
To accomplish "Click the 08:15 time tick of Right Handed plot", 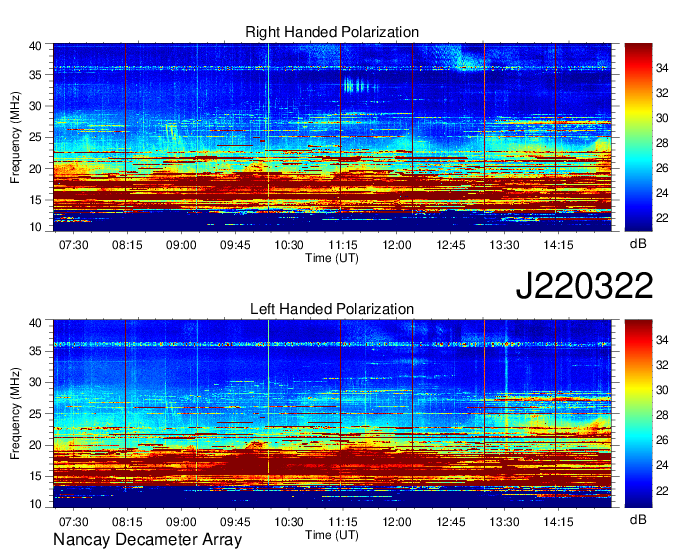I will pyautogui.click(x=127, y=245).
